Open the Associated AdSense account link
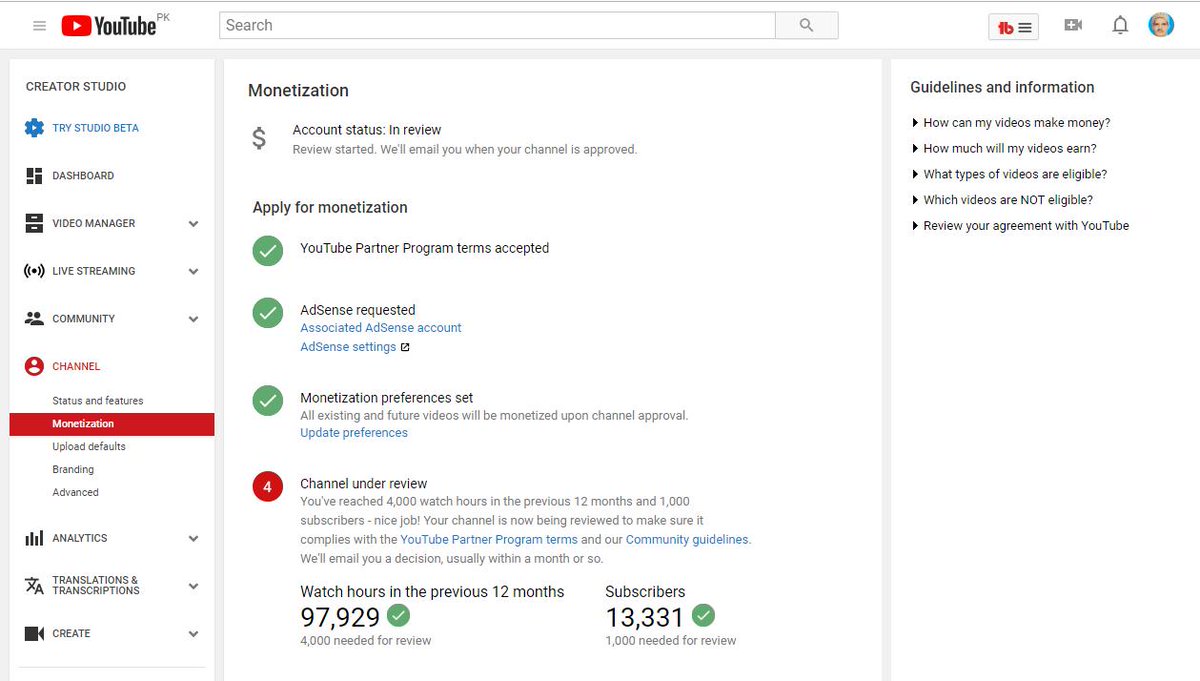 [381, 328]
